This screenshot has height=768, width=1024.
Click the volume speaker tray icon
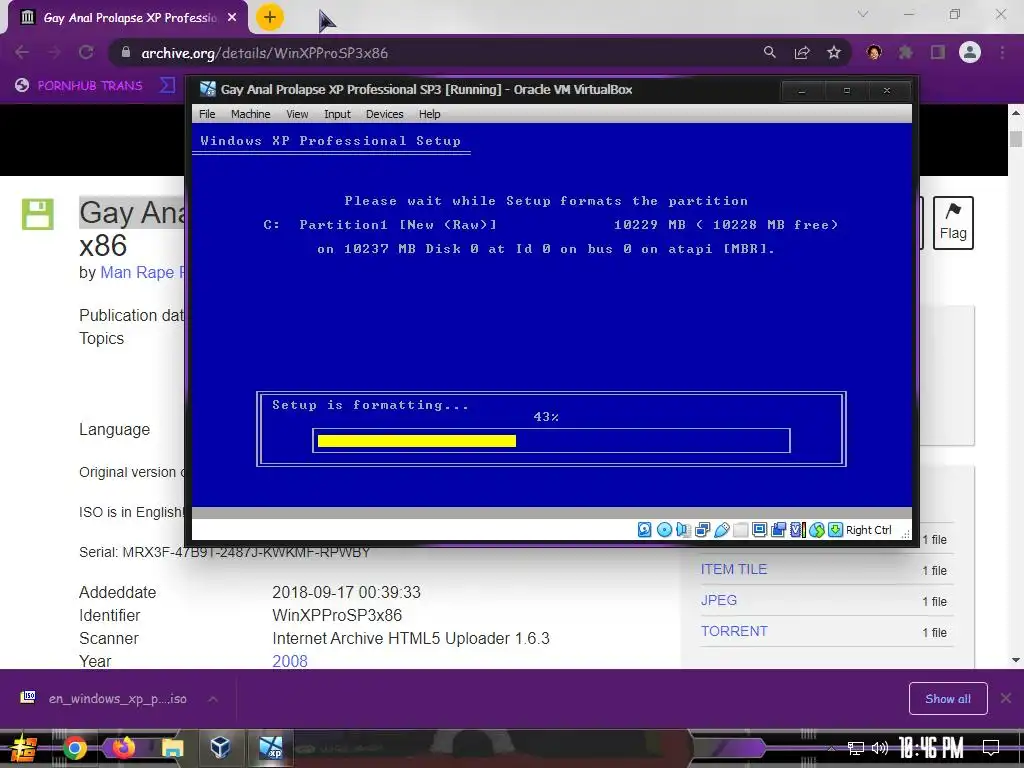880,748
